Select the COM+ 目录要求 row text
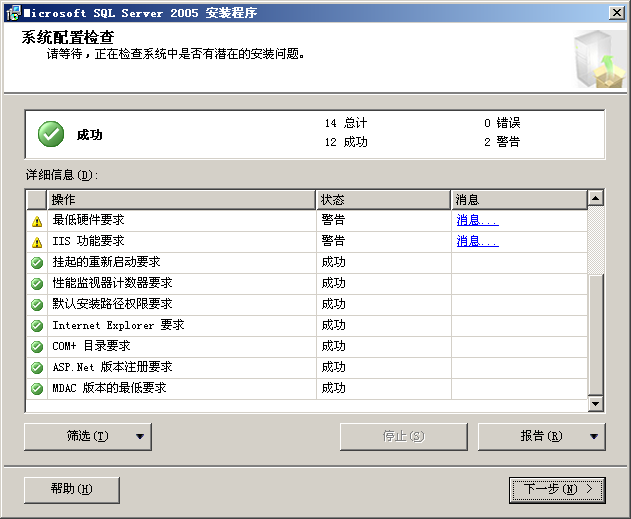Viewport: 631px width, 519px height. pos(91,346)
